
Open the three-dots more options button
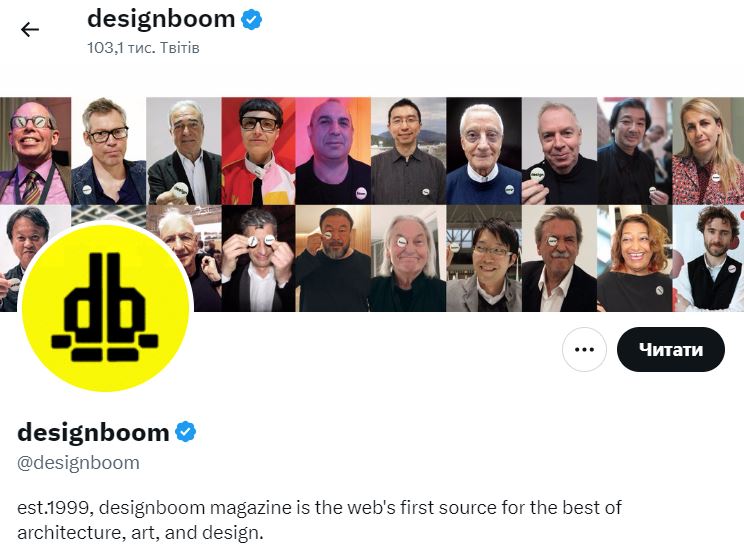(584, 349)
